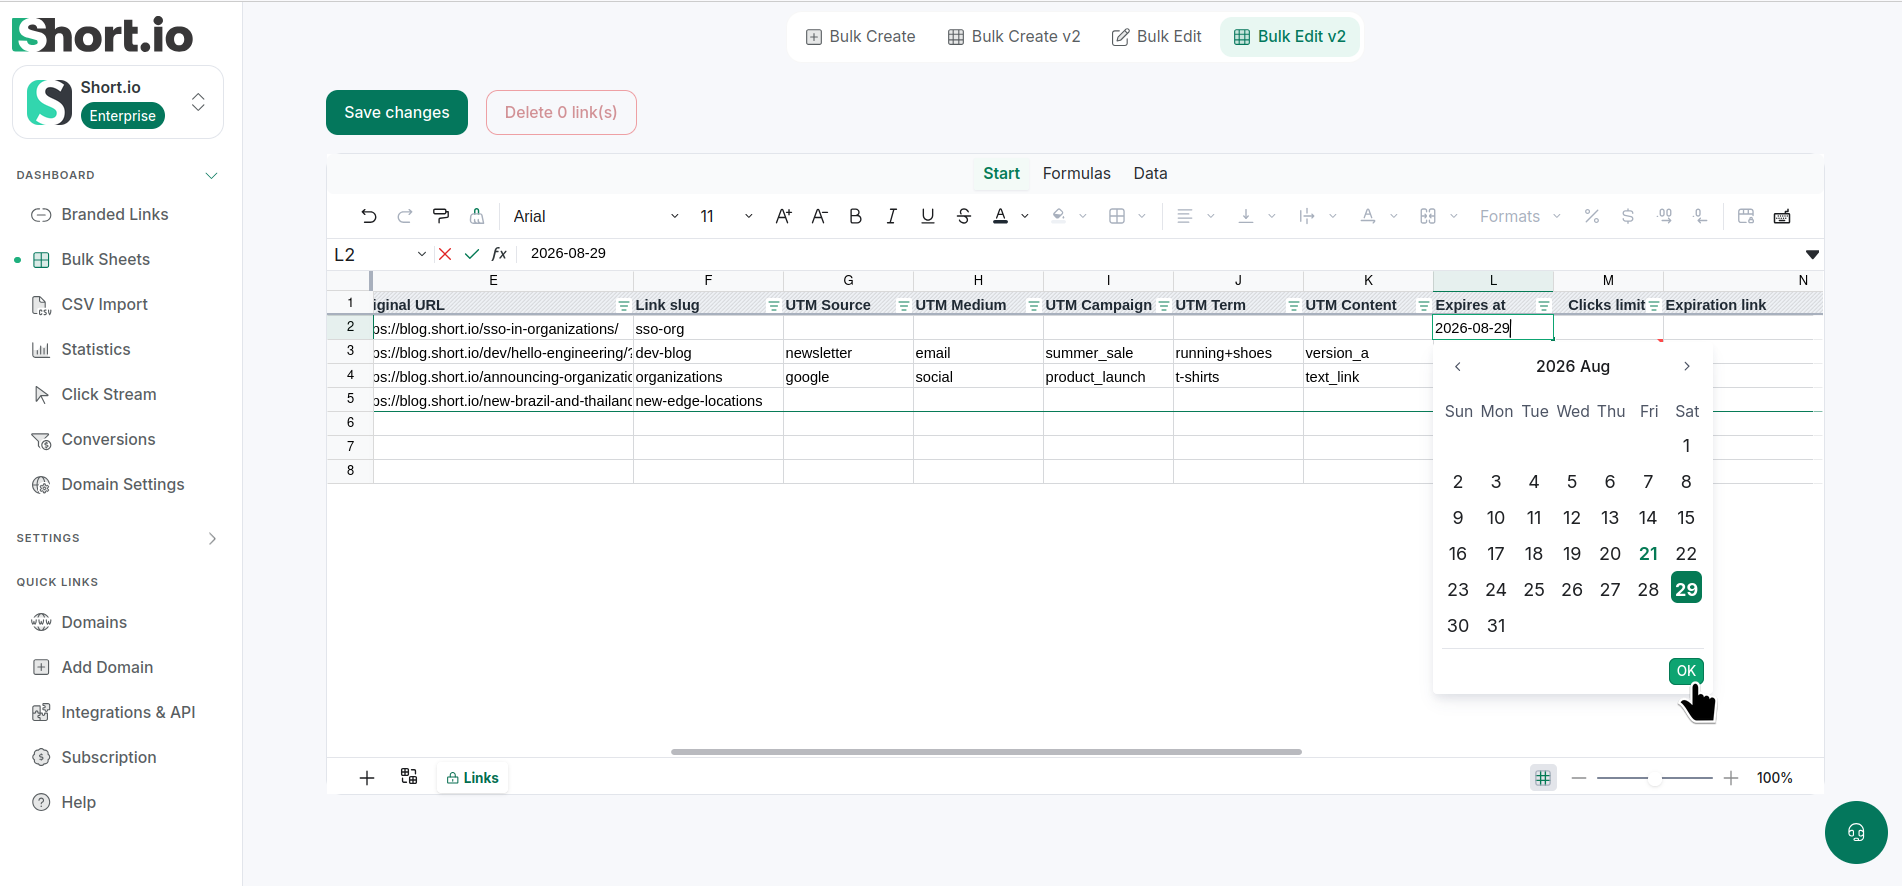The image size is (1902, 886).
Task: Click the undo arrow icon
Action: (x=369, y=216)
